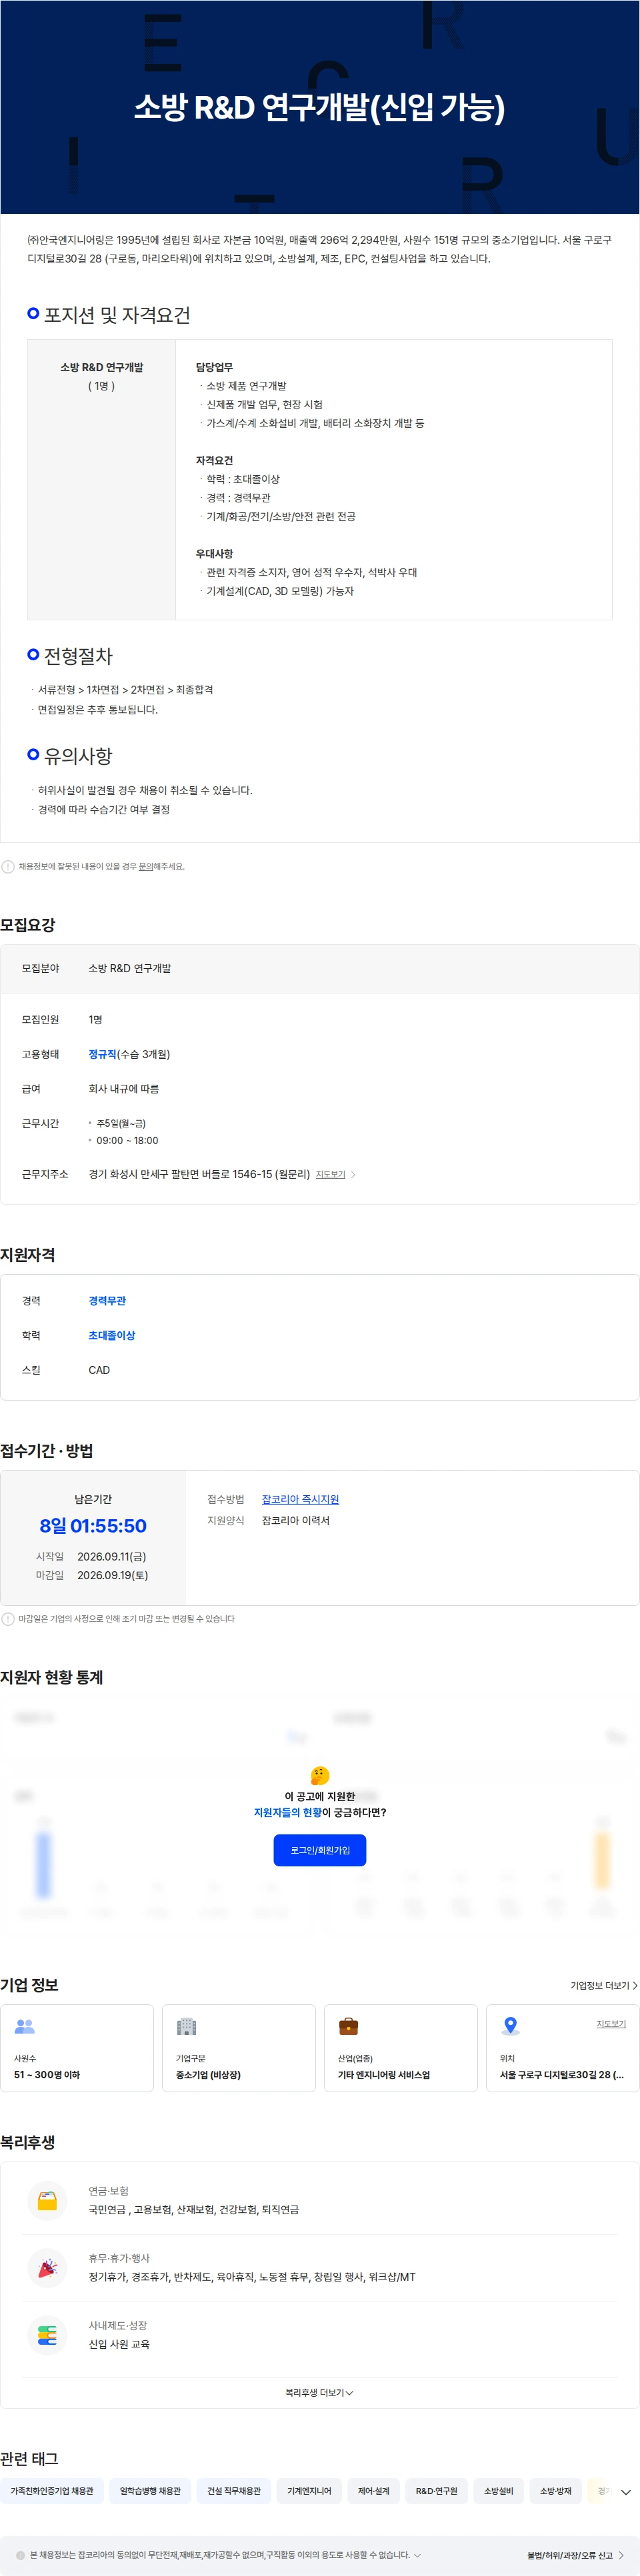Click 잡코리아 즉시지원 link
The width and height of the screenshot is (640, 2576).
click(300, 1499)
